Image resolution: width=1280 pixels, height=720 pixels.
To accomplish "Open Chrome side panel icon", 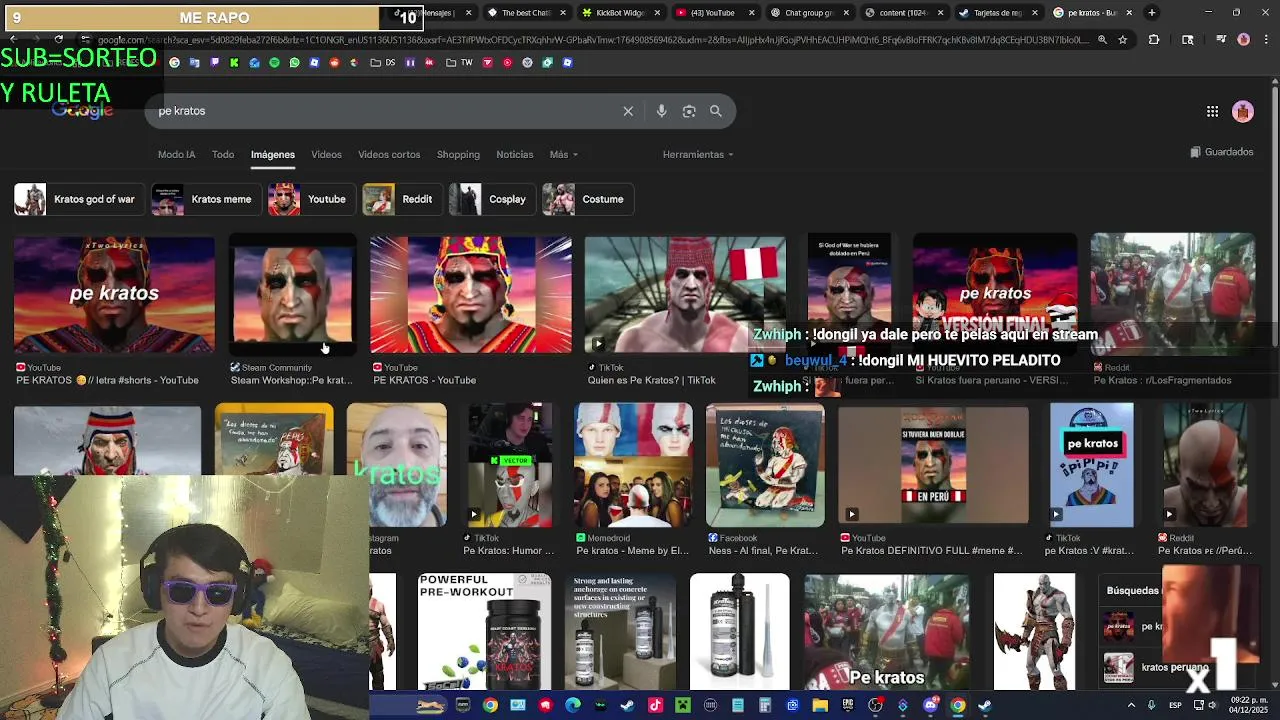I will click(x=1187, y=40).
